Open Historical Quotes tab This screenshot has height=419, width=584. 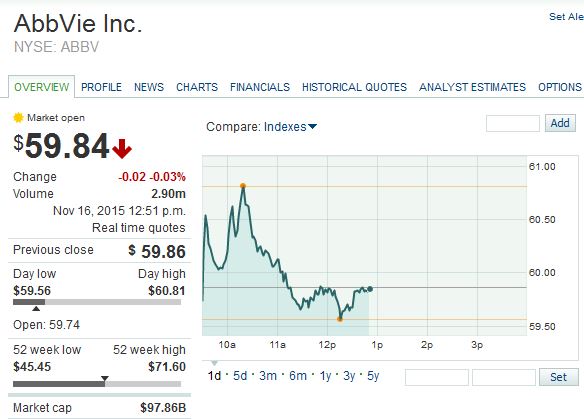[354, 87]
